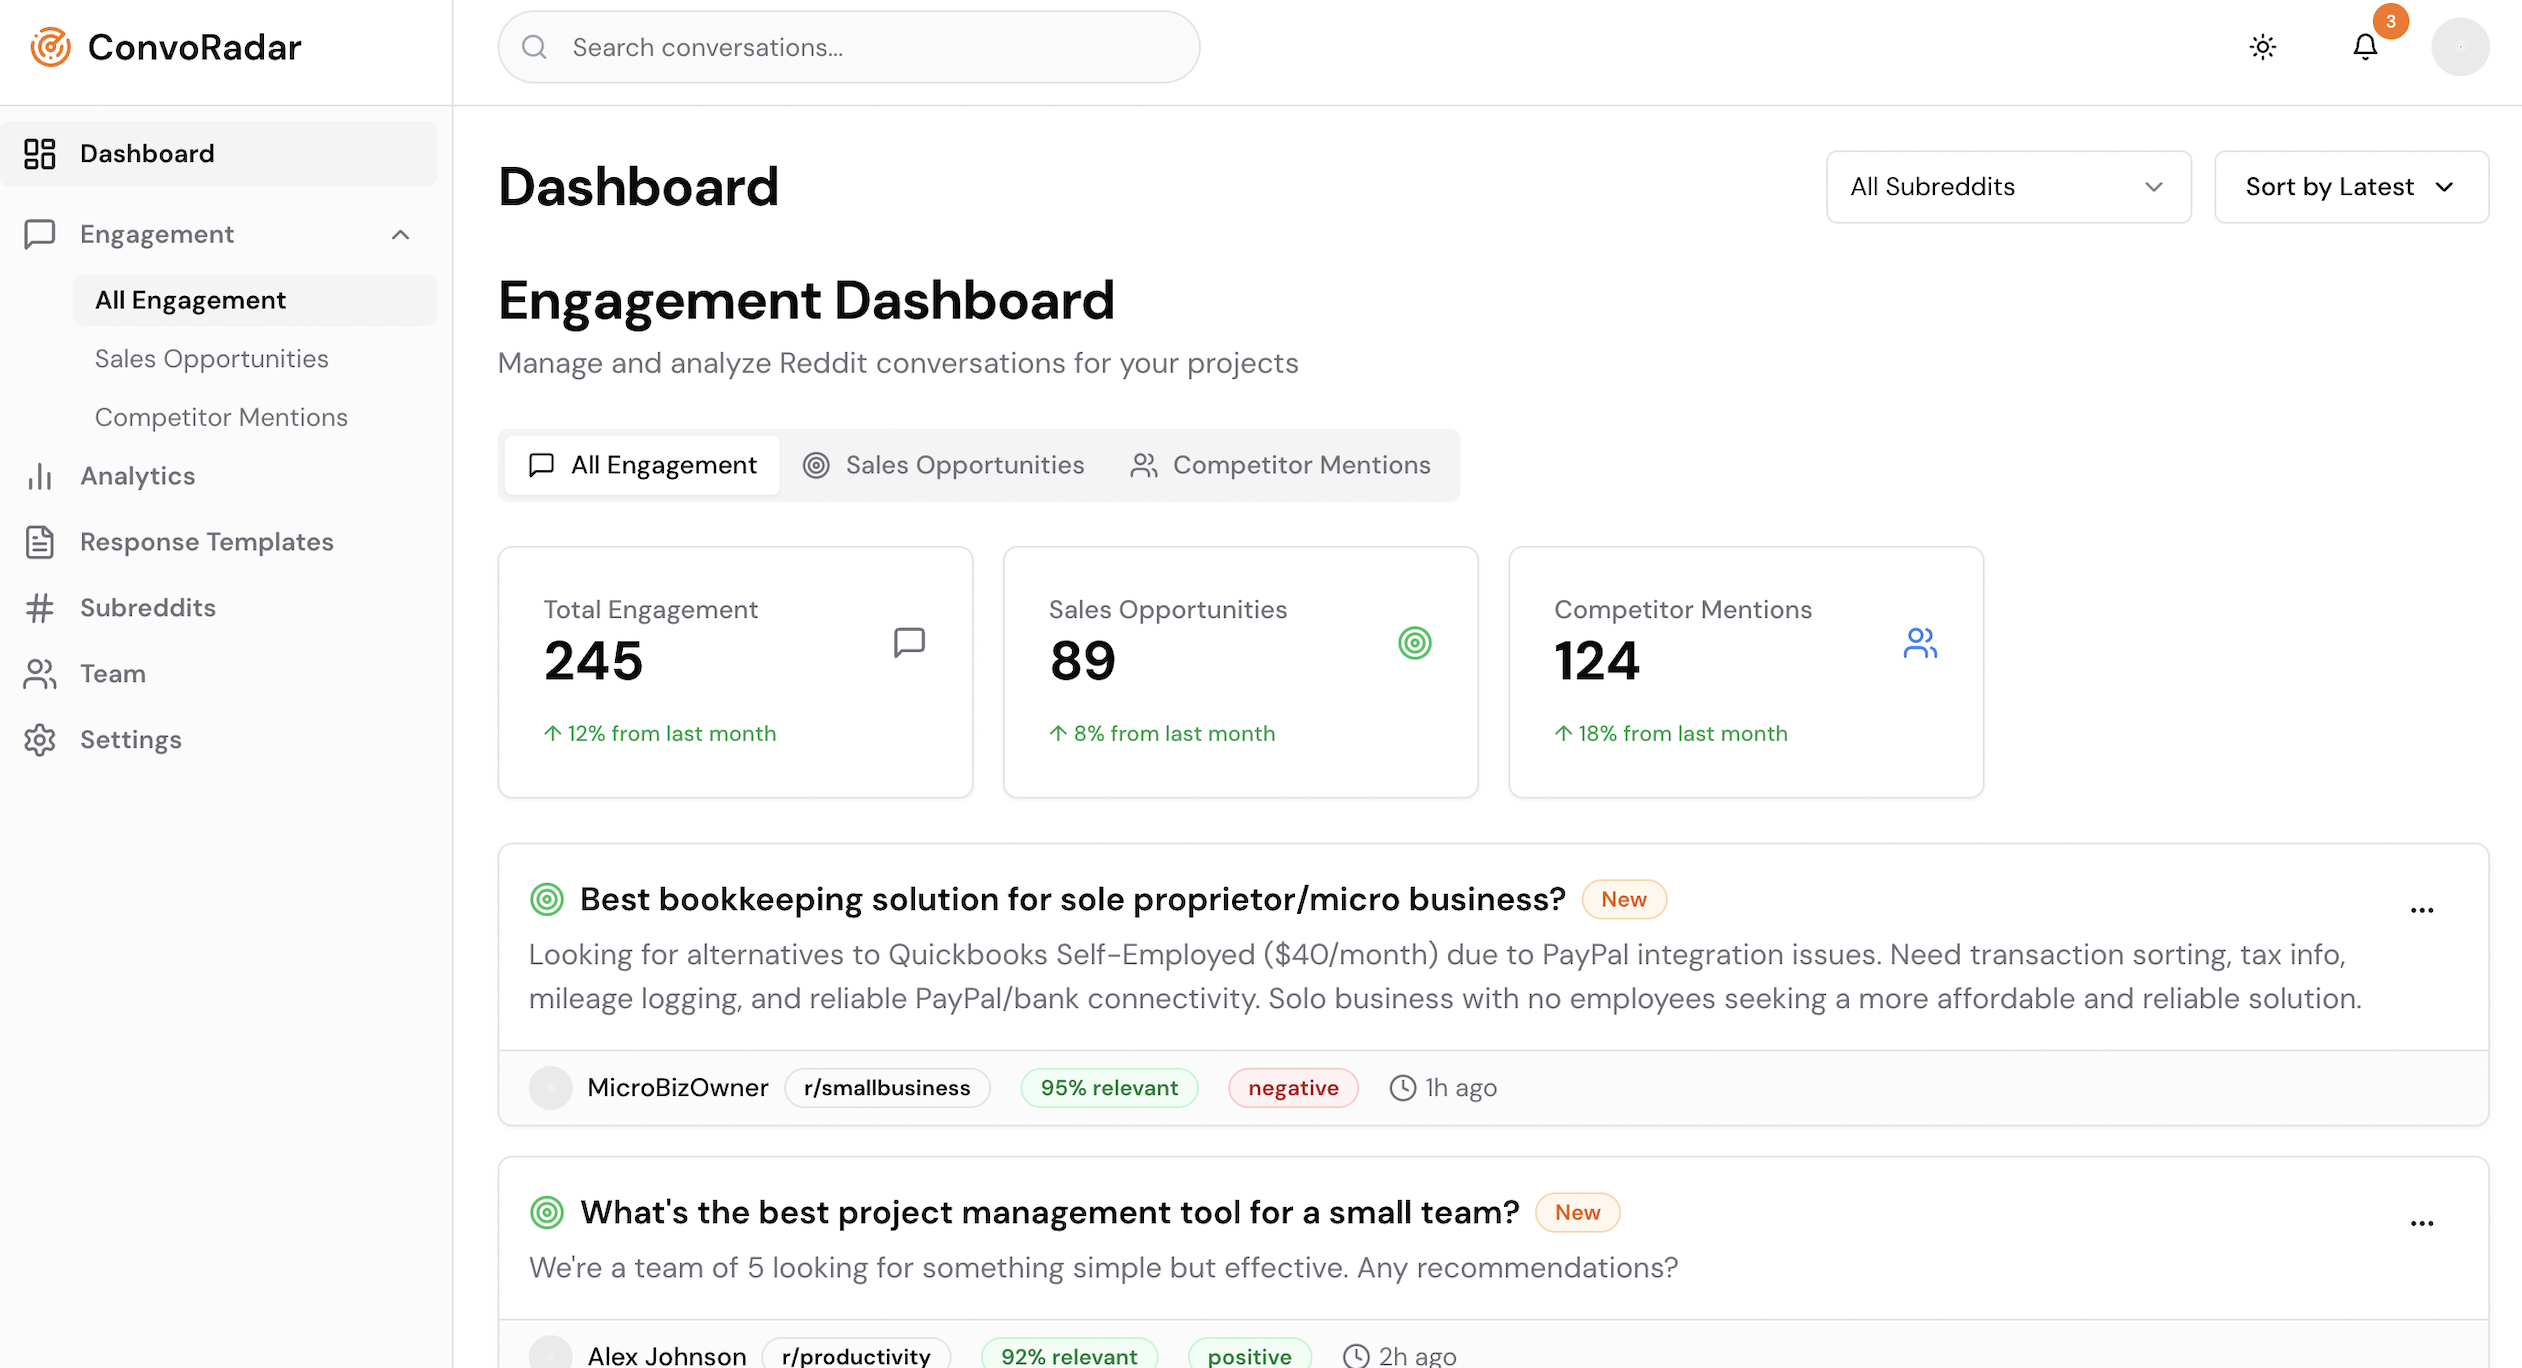The height and width of the screenshot is (1368, 2522).
Task: Open the Sort by Latest dropdown
Action: (x=2350, y=187)
